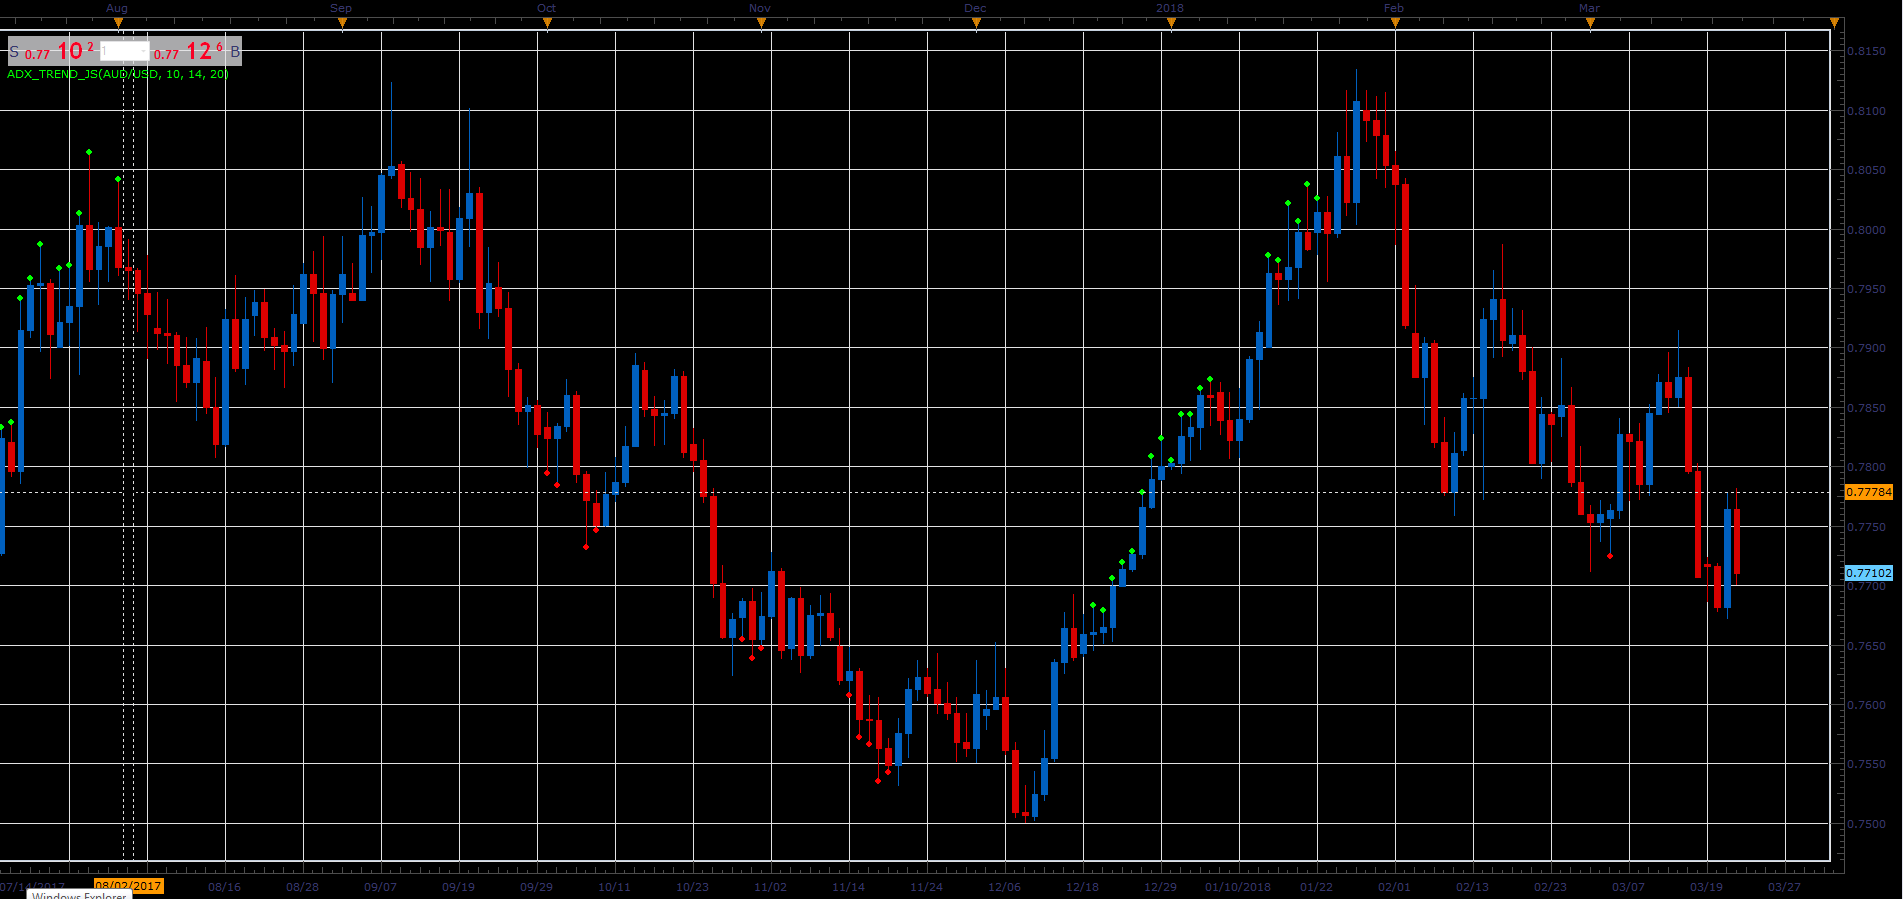Click the 0.7650 price axis label
The height and width of the screenshot is (899, 1903).
[1866, 646]
